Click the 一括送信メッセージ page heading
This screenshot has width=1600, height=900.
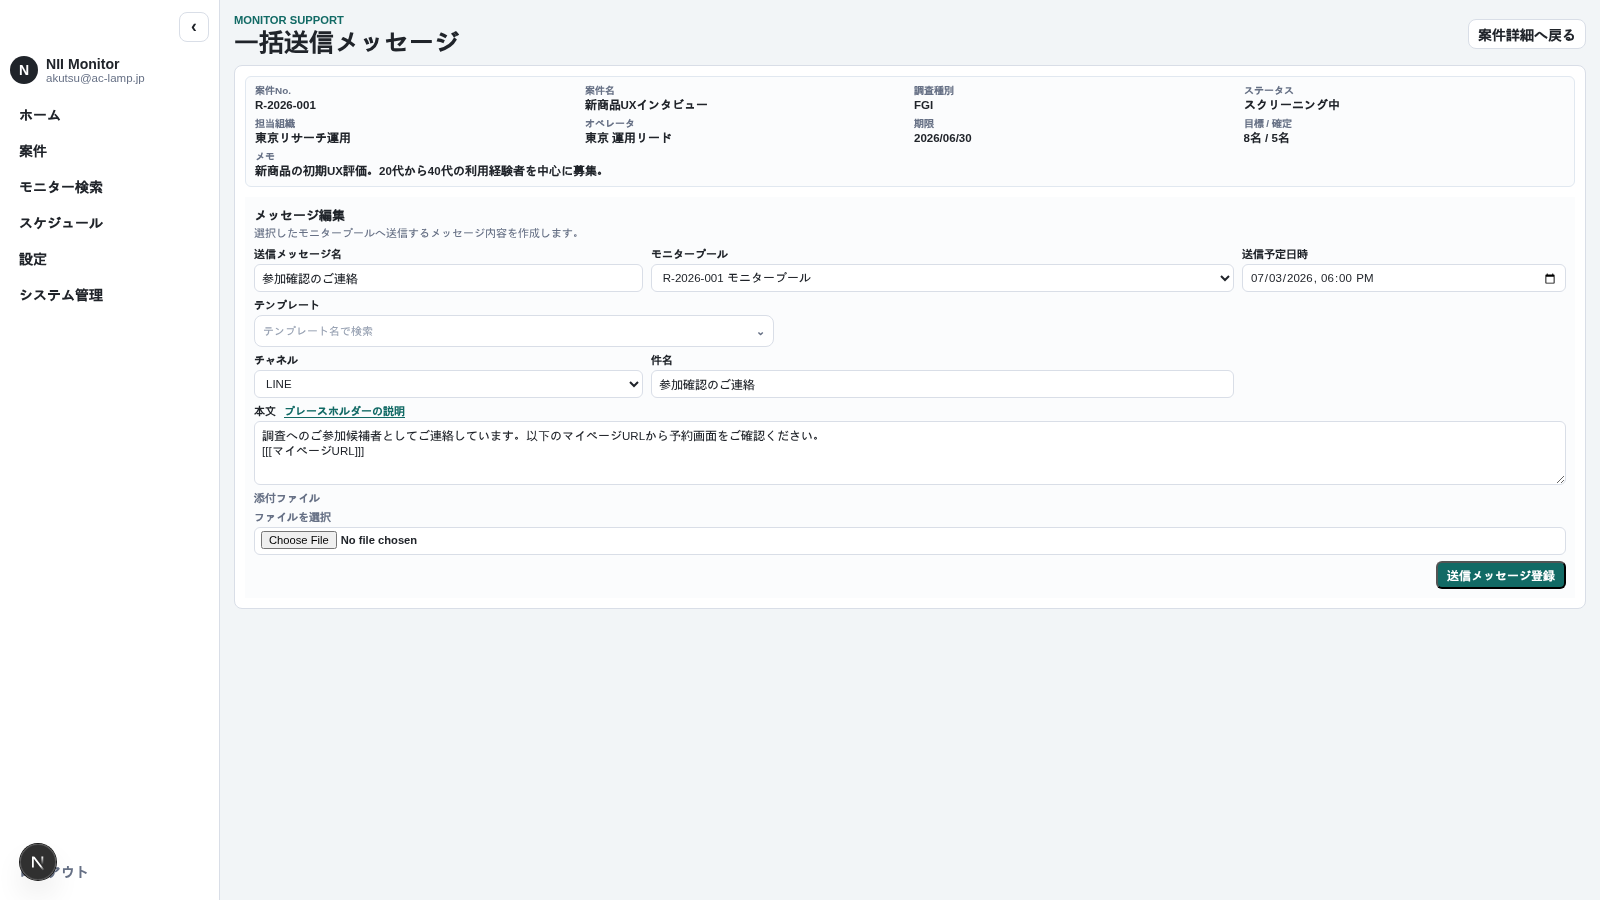click(346, 42)
